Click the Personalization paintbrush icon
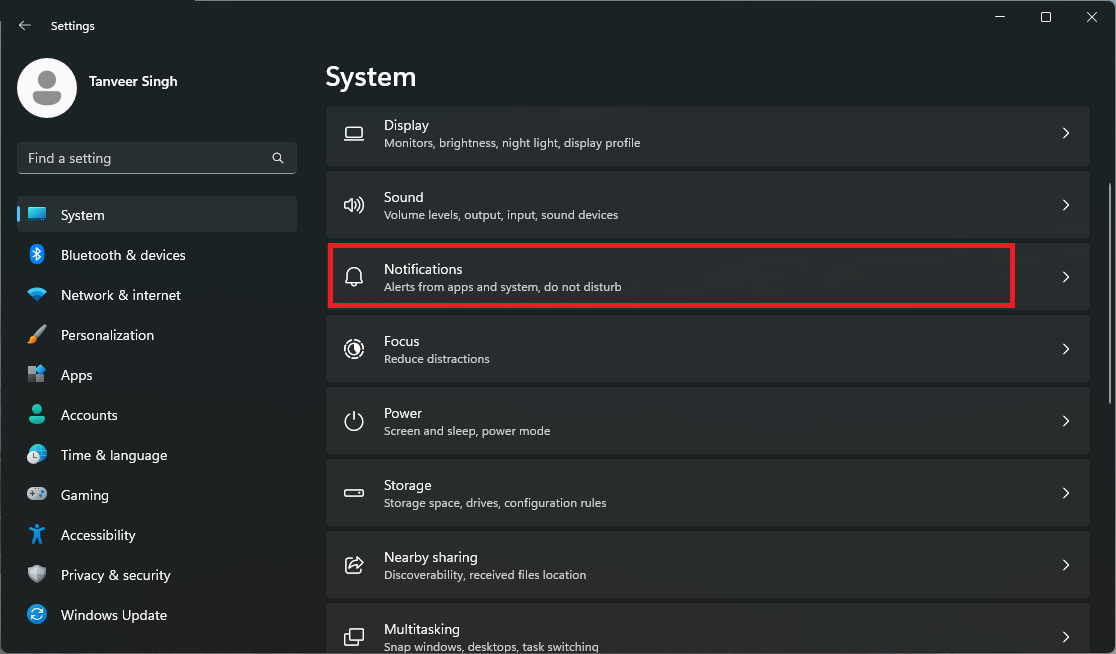The height and width of the screenshot is (654, 1116). [x=37, y=335]
